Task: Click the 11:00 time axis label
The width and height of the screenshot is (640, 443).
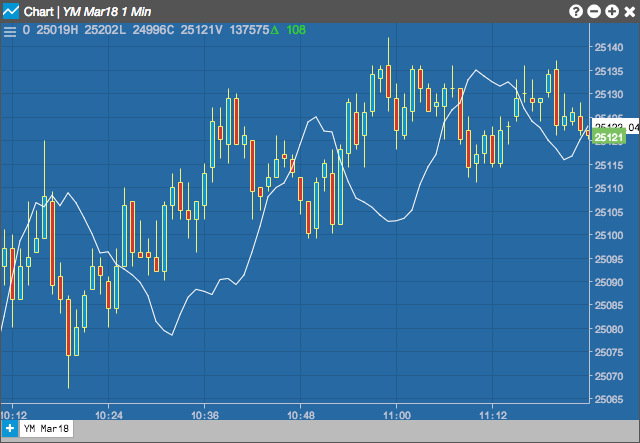Action: pos(397,415)
